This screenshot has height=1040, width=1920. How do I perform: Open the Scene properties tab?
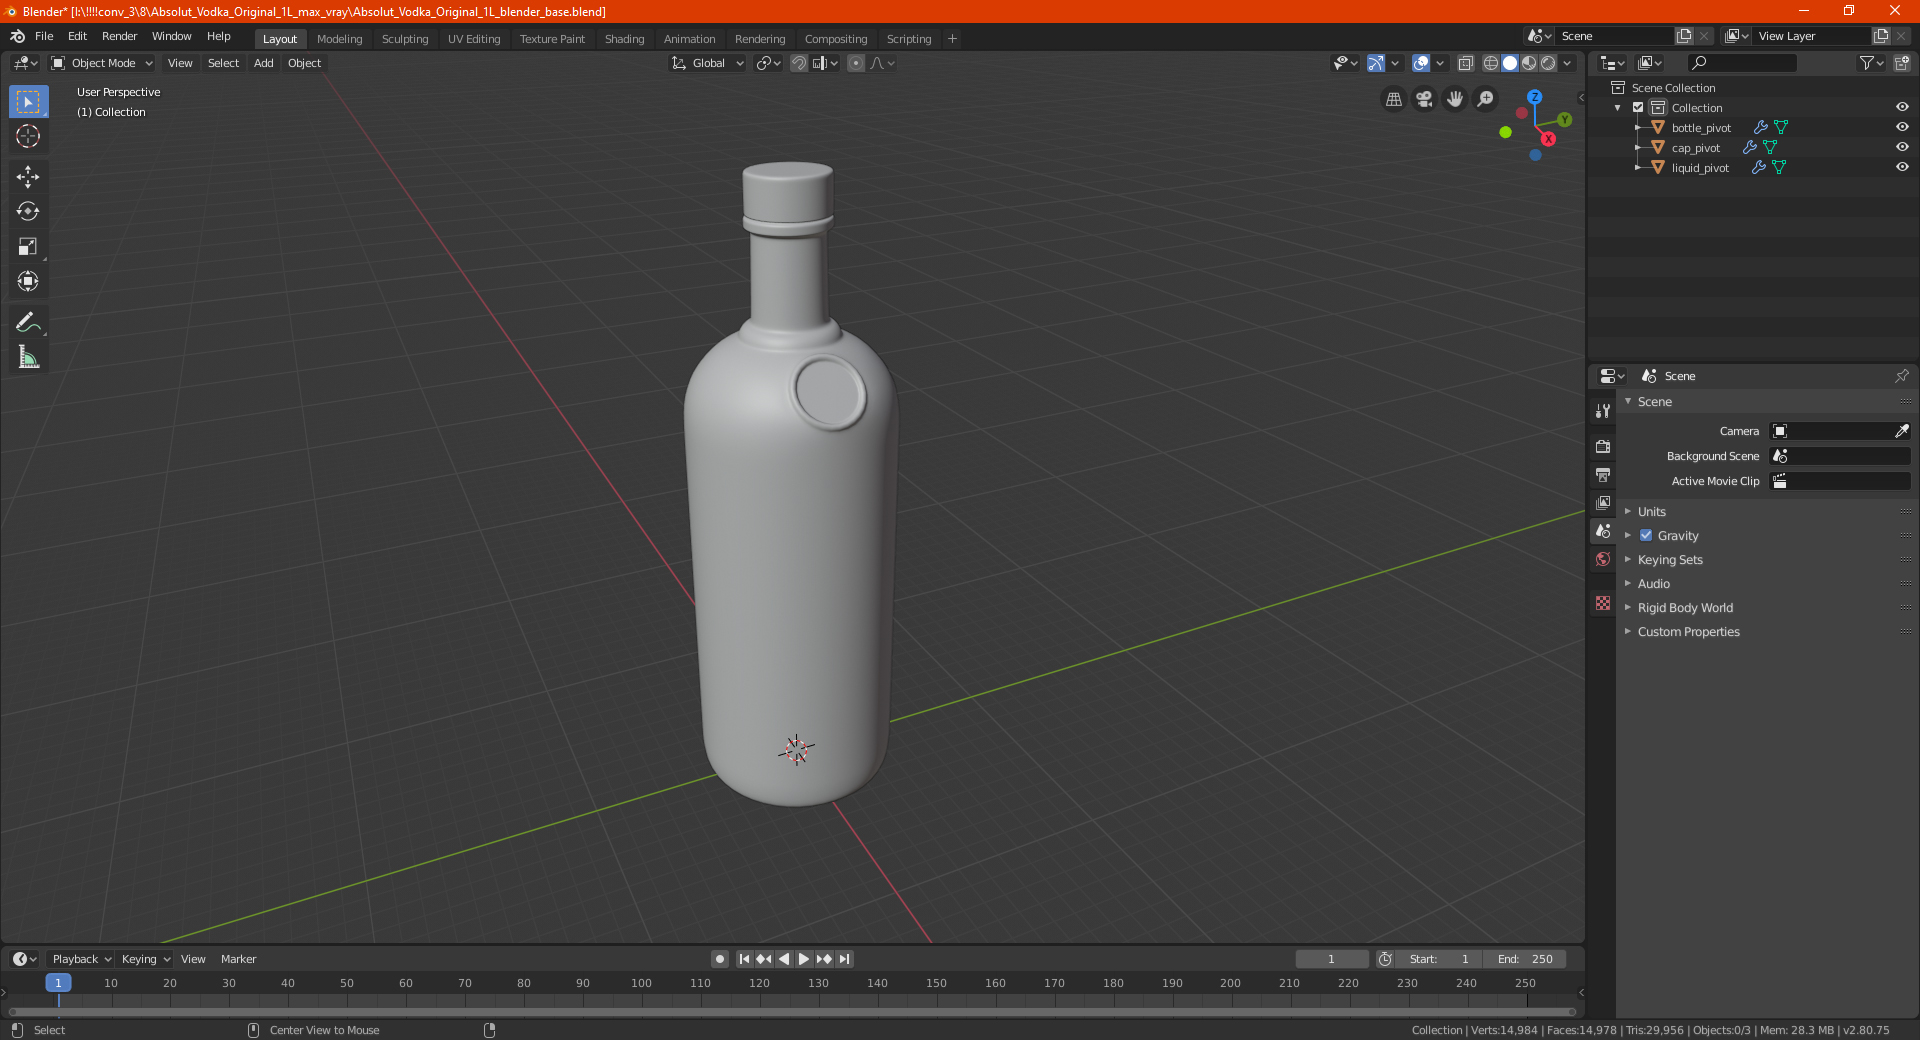click(1603, 531)
